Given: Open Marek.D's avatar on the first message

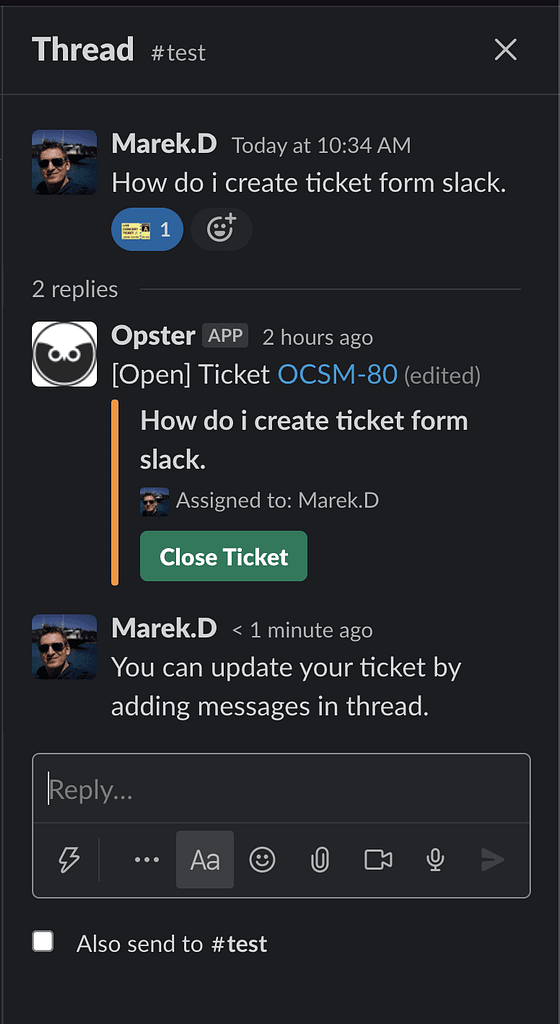Looking at the screenshot, I should pyautogui.click(x=65, y=162).
